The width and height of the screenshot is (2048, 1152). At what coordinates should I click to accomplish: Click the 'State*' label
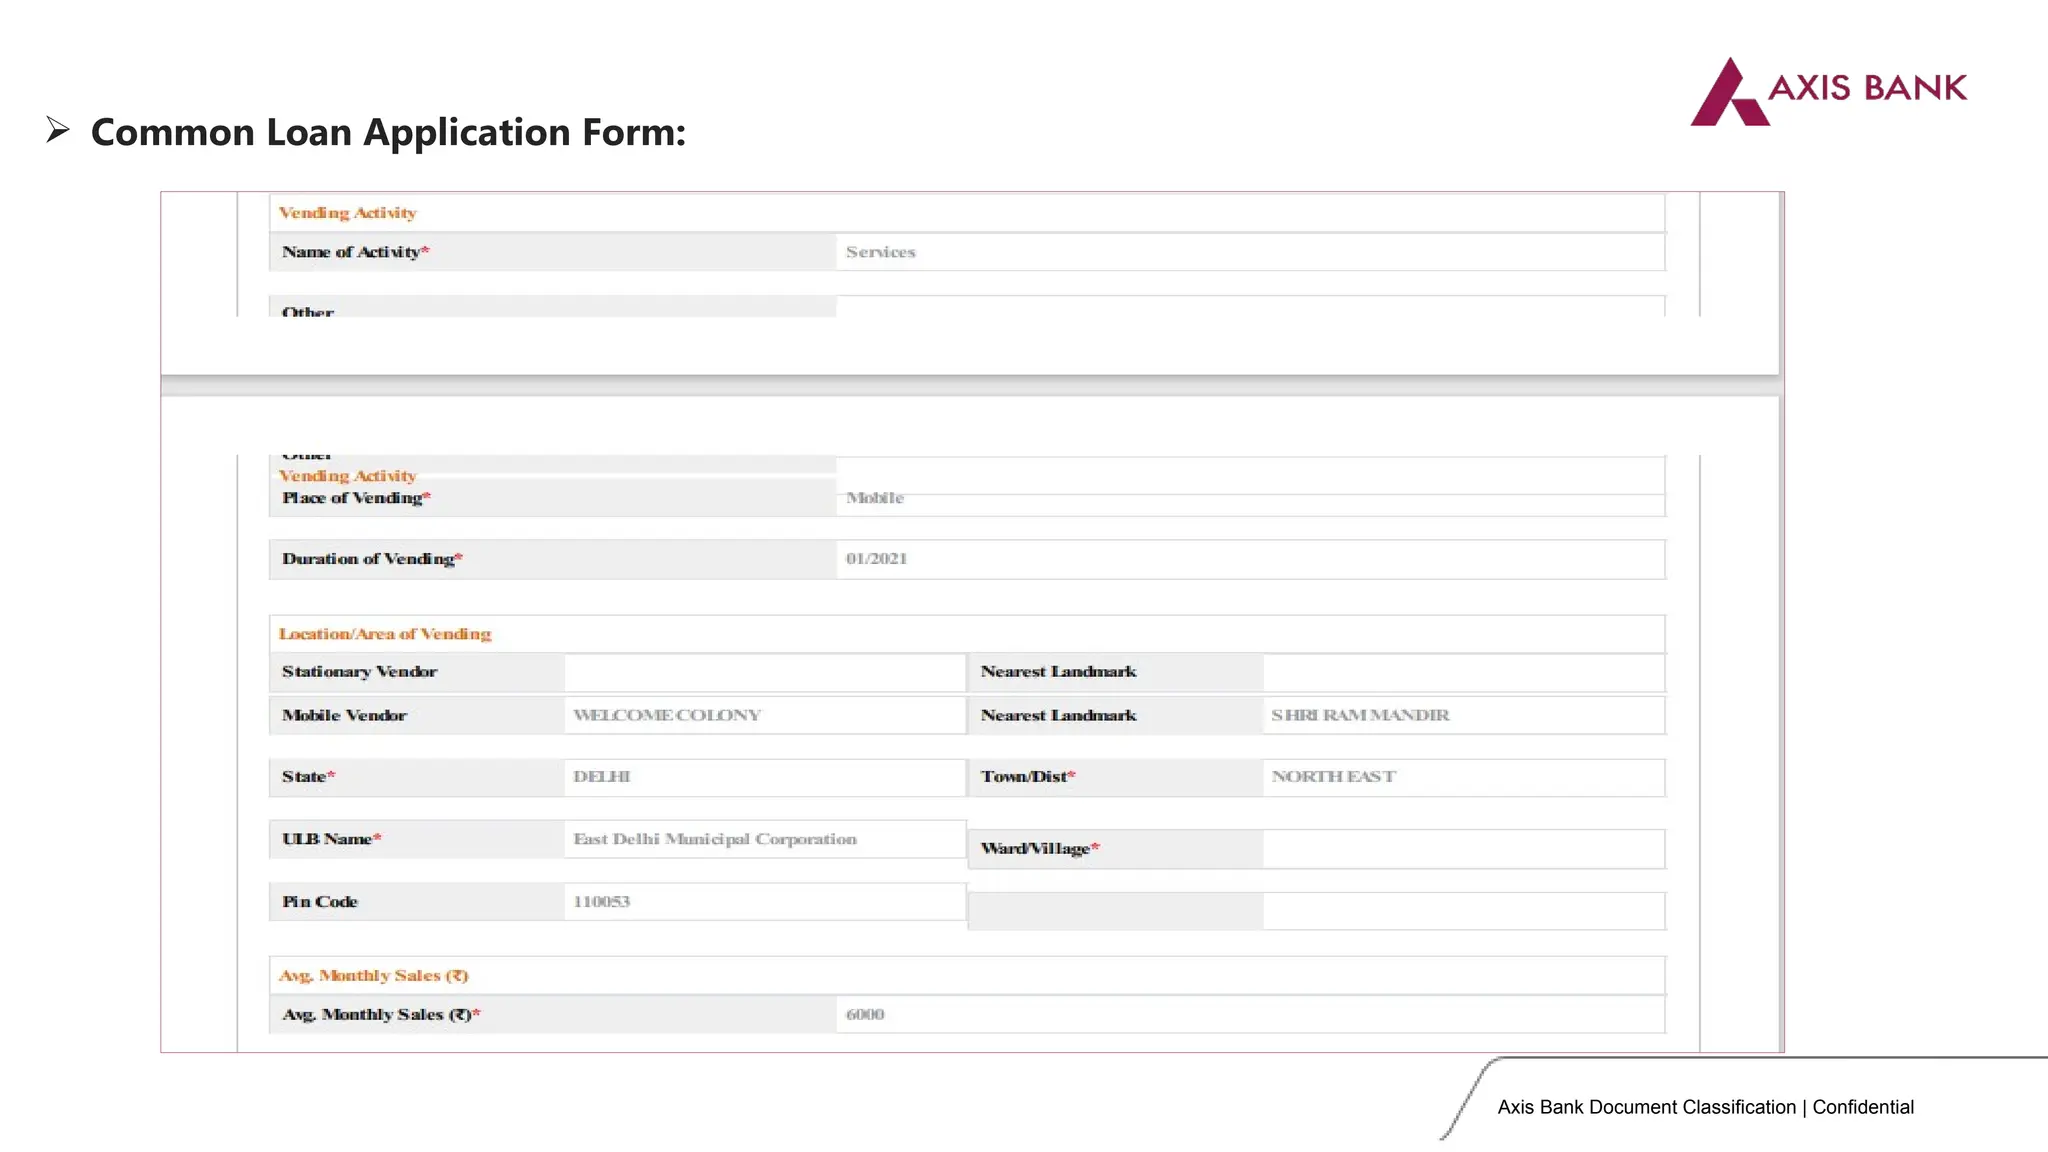tap(308, 777)
